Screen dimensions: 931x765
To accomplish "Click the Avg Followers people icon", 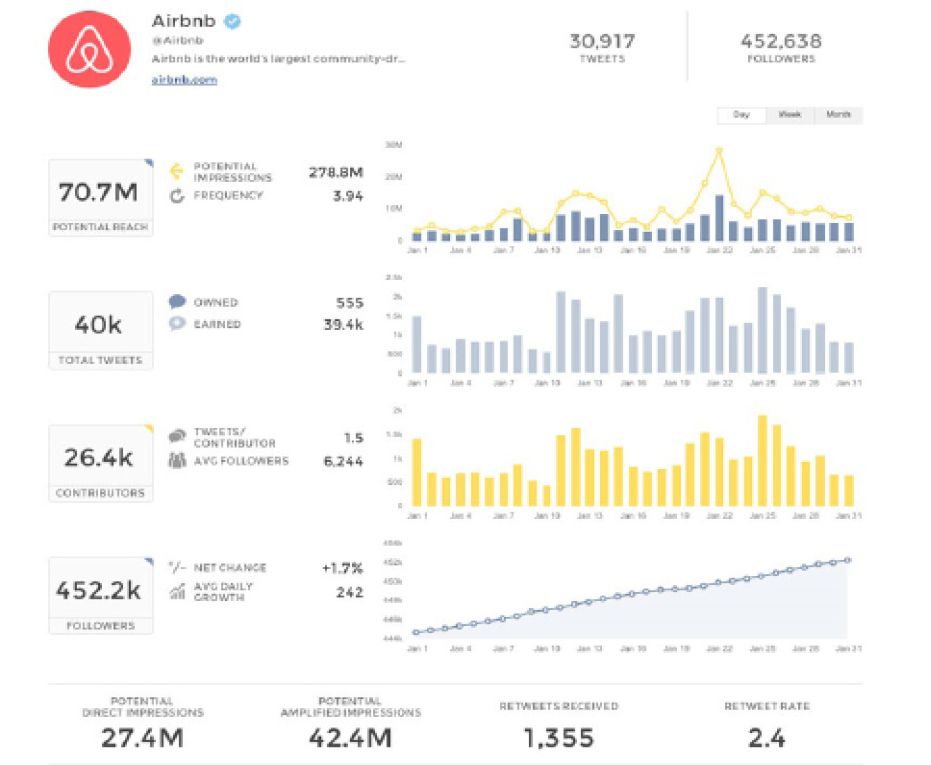I will click(177, 460).
